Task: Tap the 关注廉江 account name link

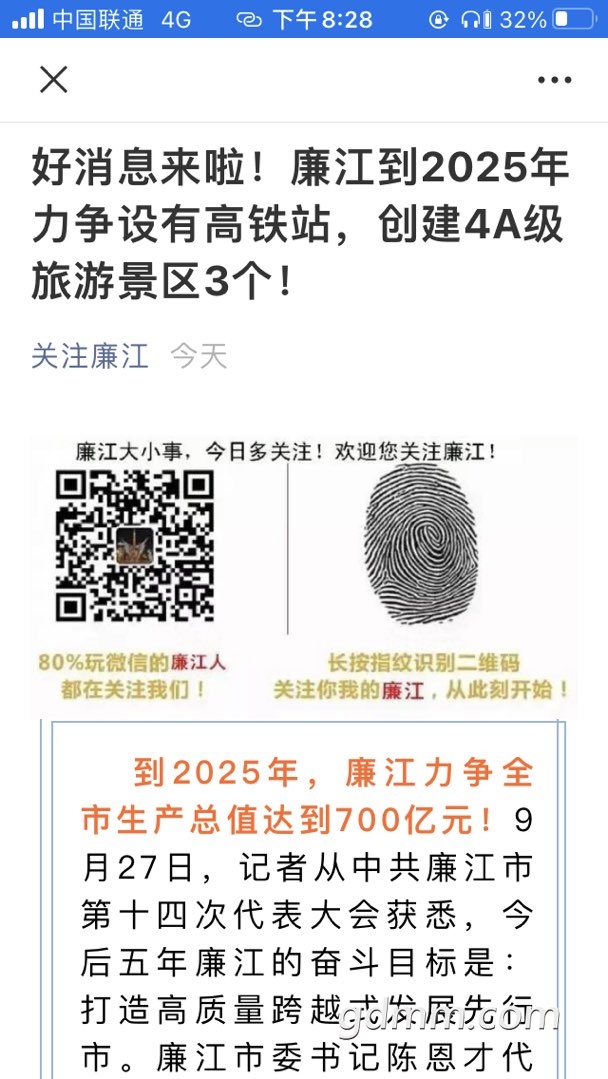Action: (x=90, y=356)
